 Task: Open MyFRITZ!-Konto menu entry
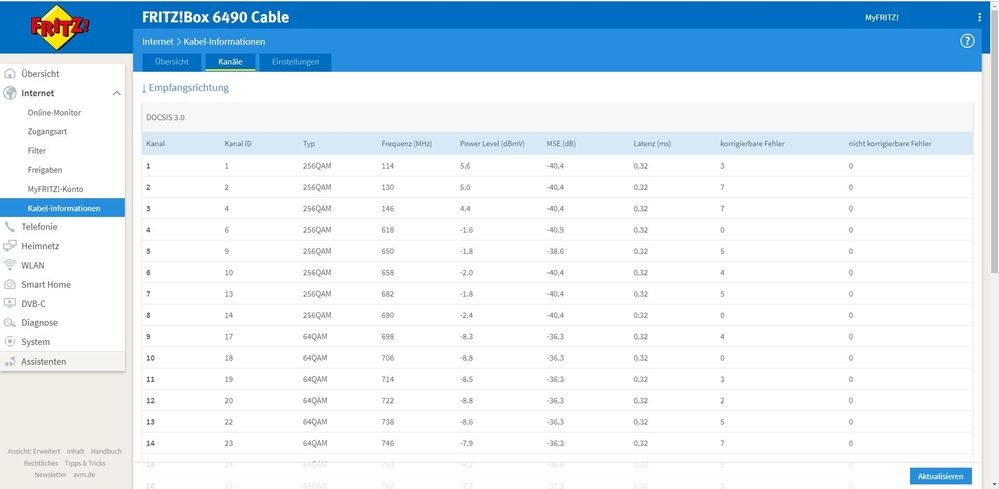click(x=55, y=189)
